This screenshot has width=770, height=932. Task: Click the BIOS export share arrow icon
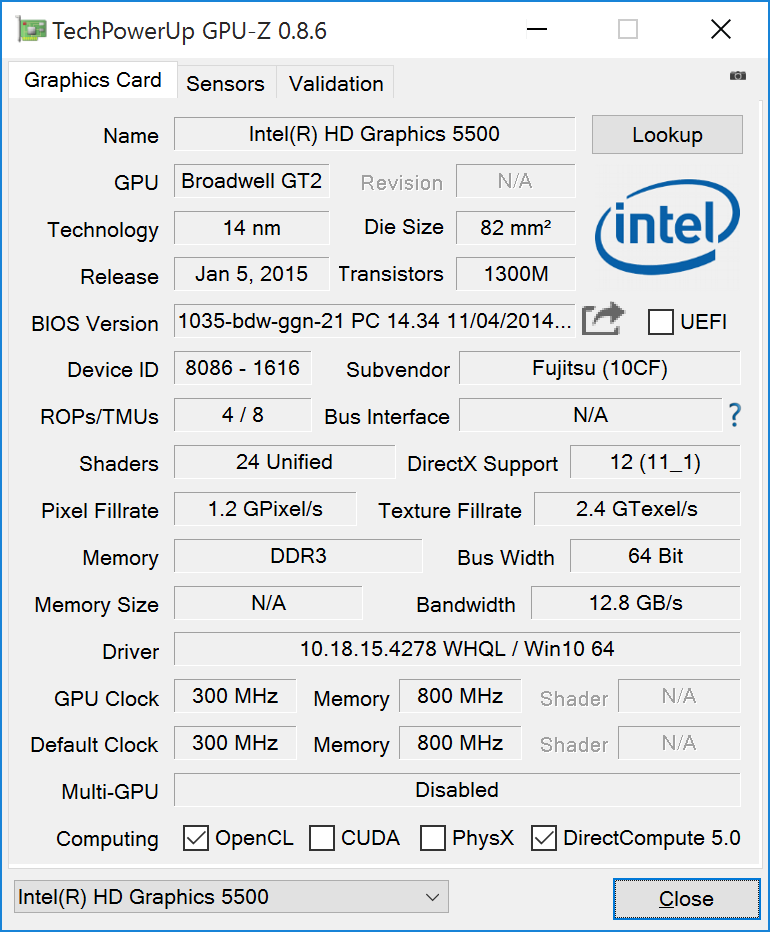(x=603, y=320)
